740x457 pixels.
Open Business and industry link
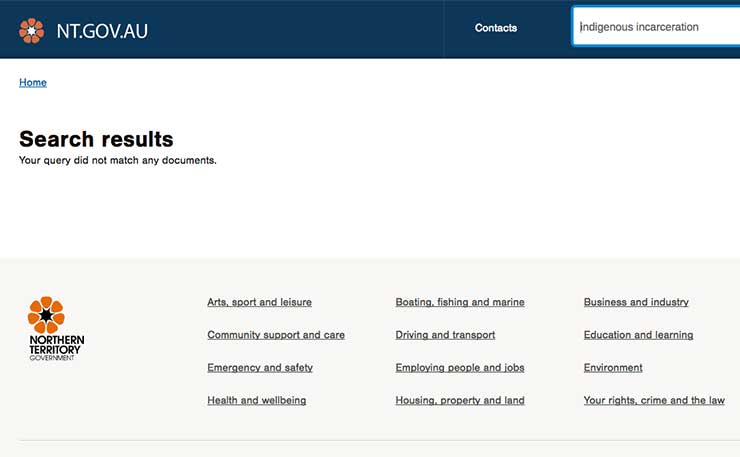636,302
